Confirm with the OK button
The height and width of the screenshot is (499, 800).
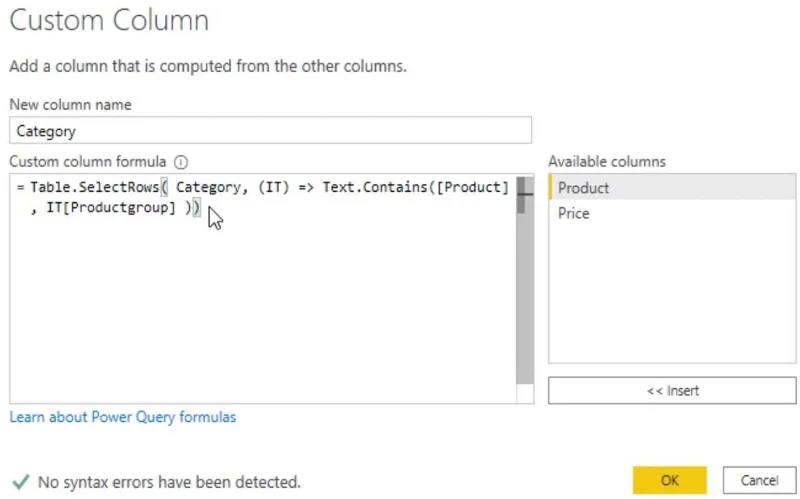[669, 480]
